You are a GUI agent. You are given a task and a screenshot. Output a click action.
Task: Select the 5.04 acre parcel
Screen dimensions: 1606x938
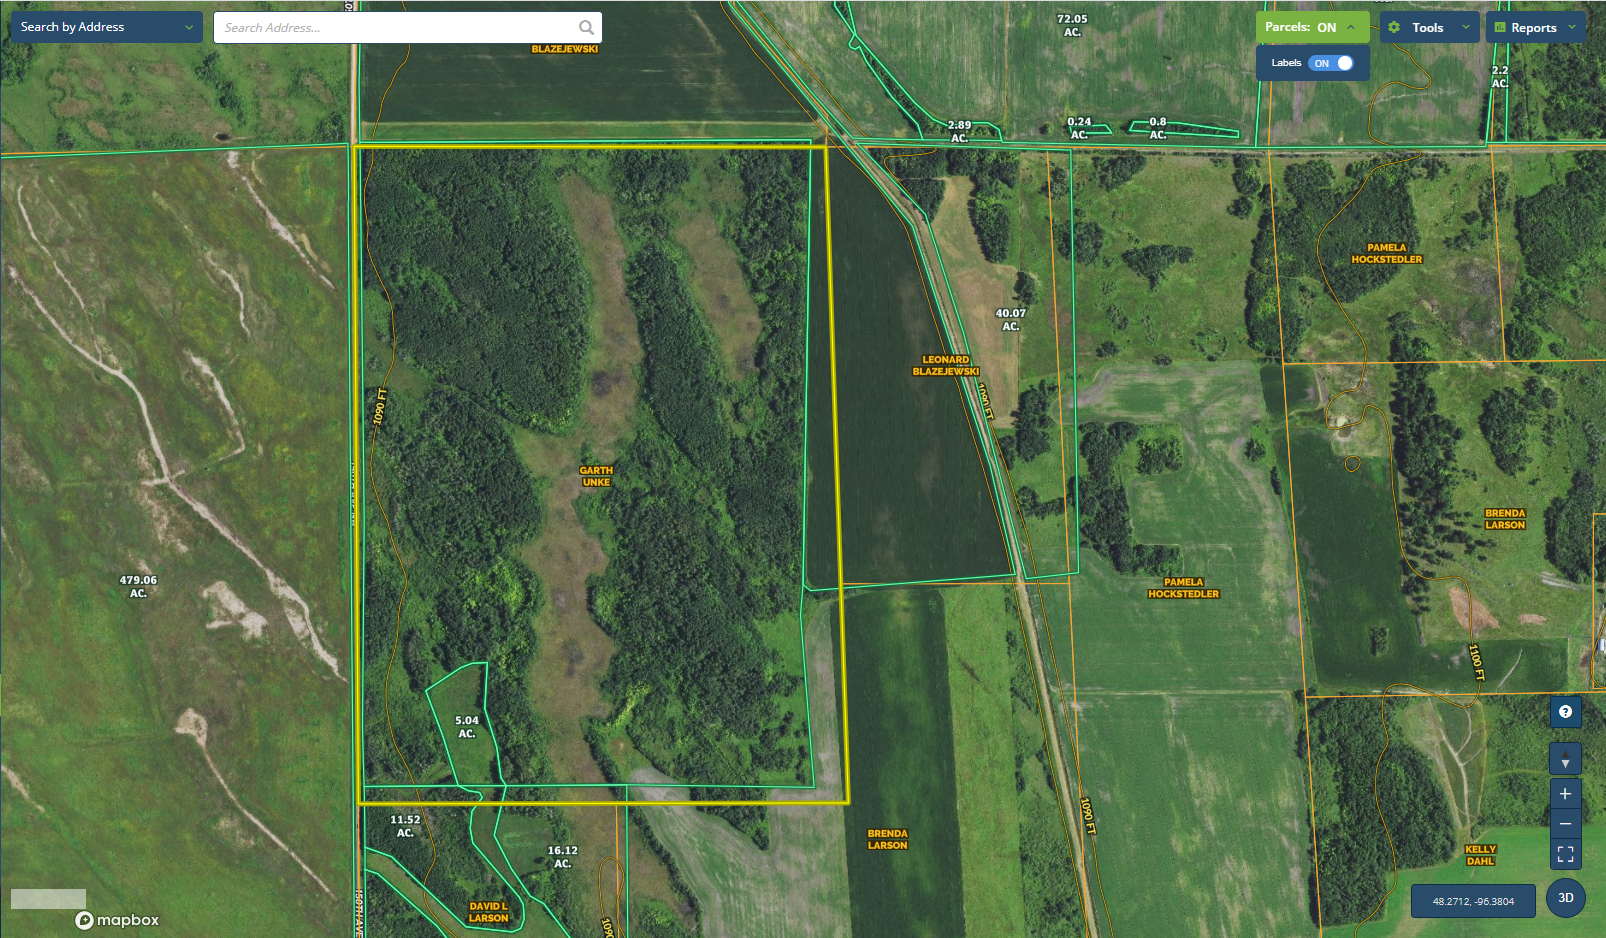(x=466, y=726)
